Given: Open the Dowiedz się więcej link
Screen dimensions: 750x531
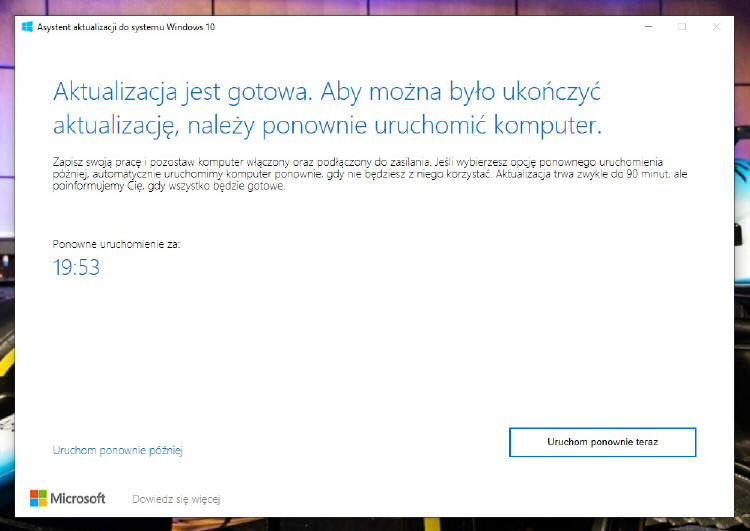Looking at the screenshot, I should coord(176,499).
